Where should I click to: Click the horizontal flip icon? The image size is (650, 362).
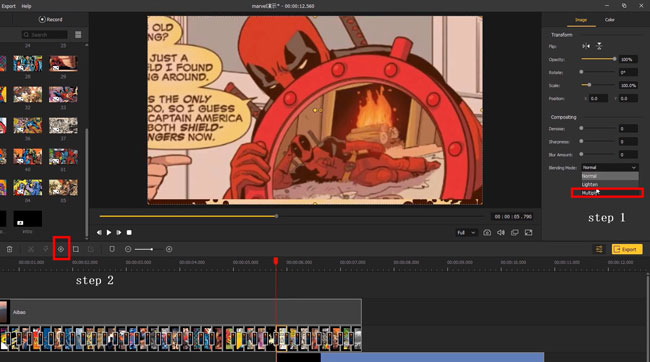point(586,46)
